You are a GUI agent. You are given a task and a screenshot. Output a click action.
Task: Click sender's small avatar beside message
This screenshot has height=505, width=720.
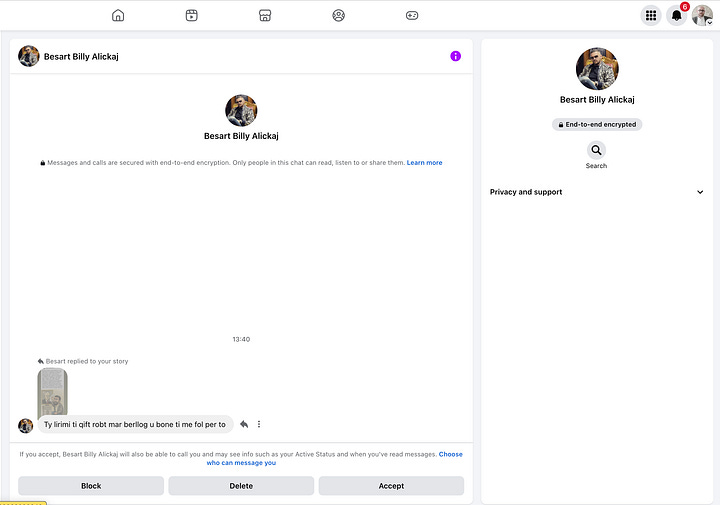pos(26,426)
